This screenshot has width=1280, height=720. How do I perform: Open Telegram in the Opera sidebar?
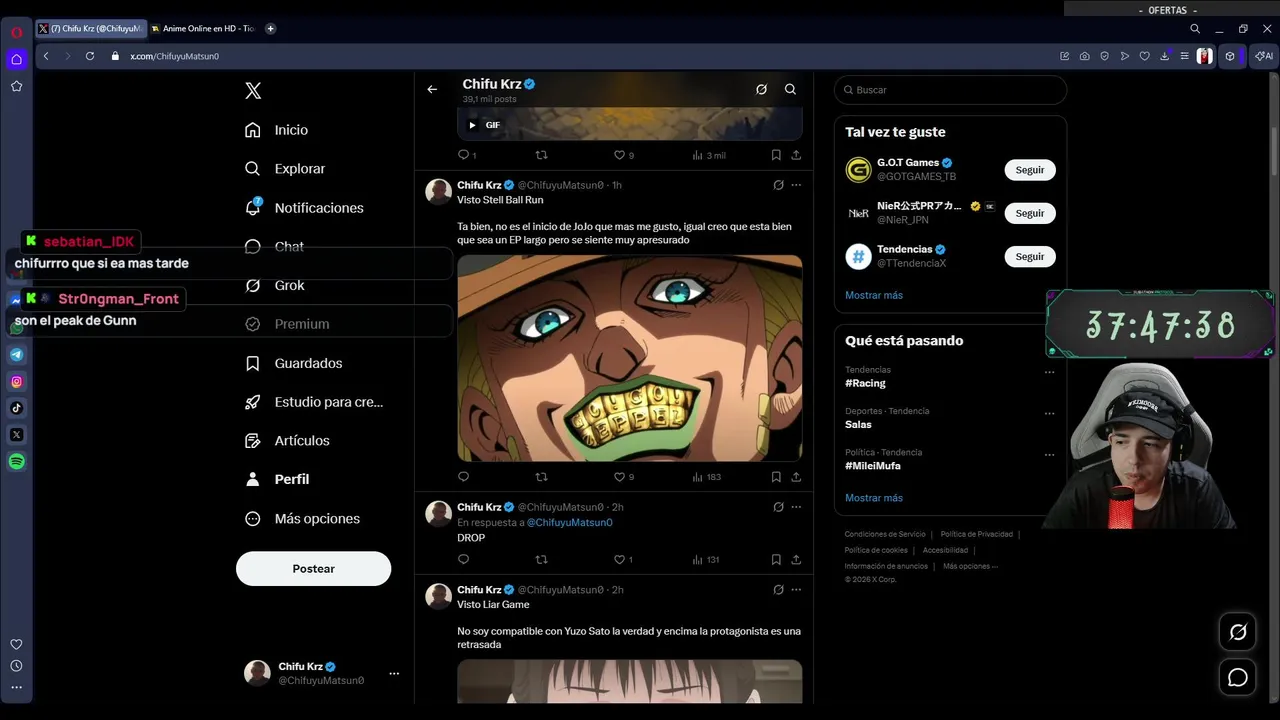click(17, 355)
